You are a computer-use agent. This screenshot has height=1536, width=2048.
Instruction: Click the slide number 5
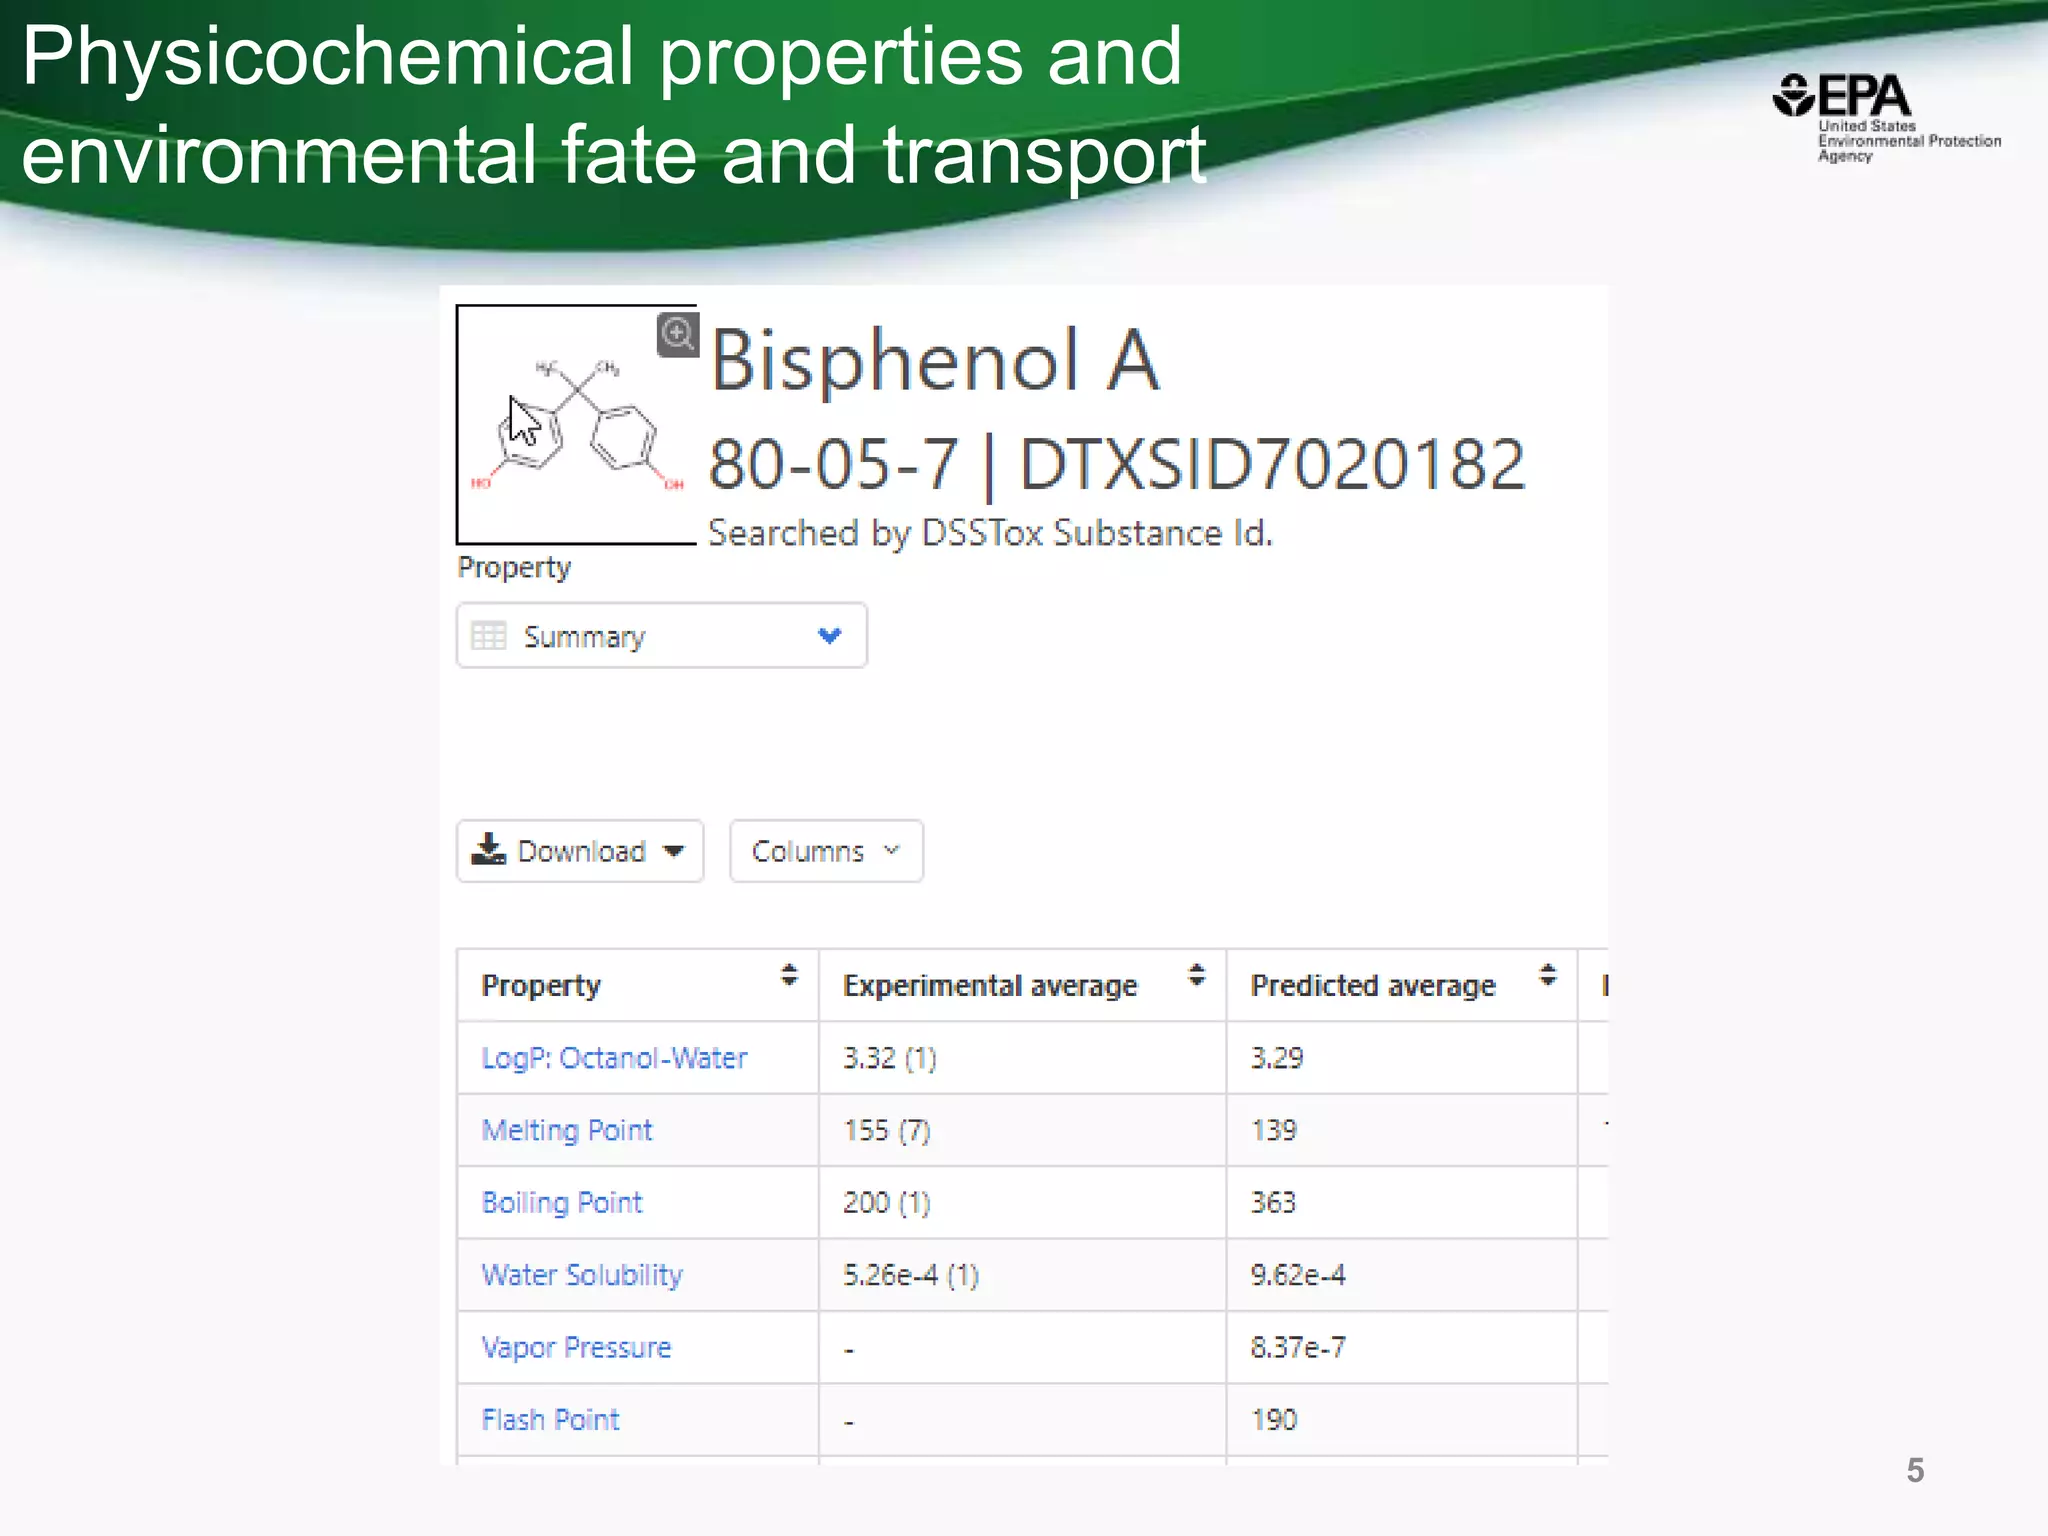pos(1915,1470)
